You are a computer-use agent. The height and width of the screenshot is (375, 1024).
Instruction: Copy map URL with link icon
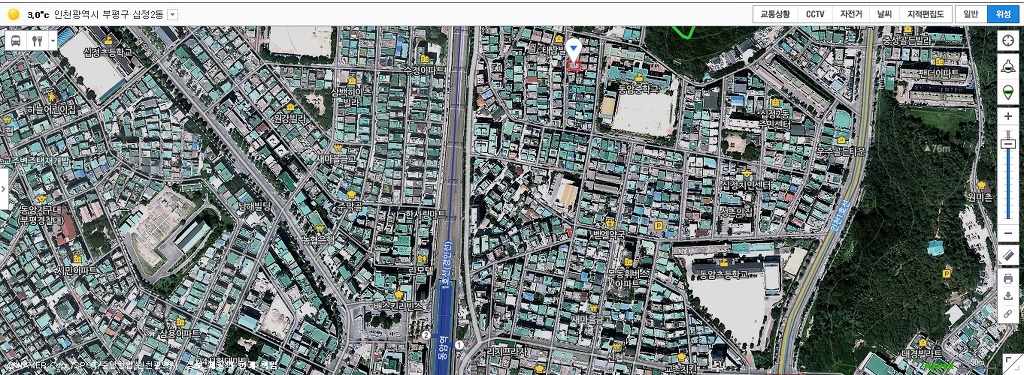point(1008,314)
